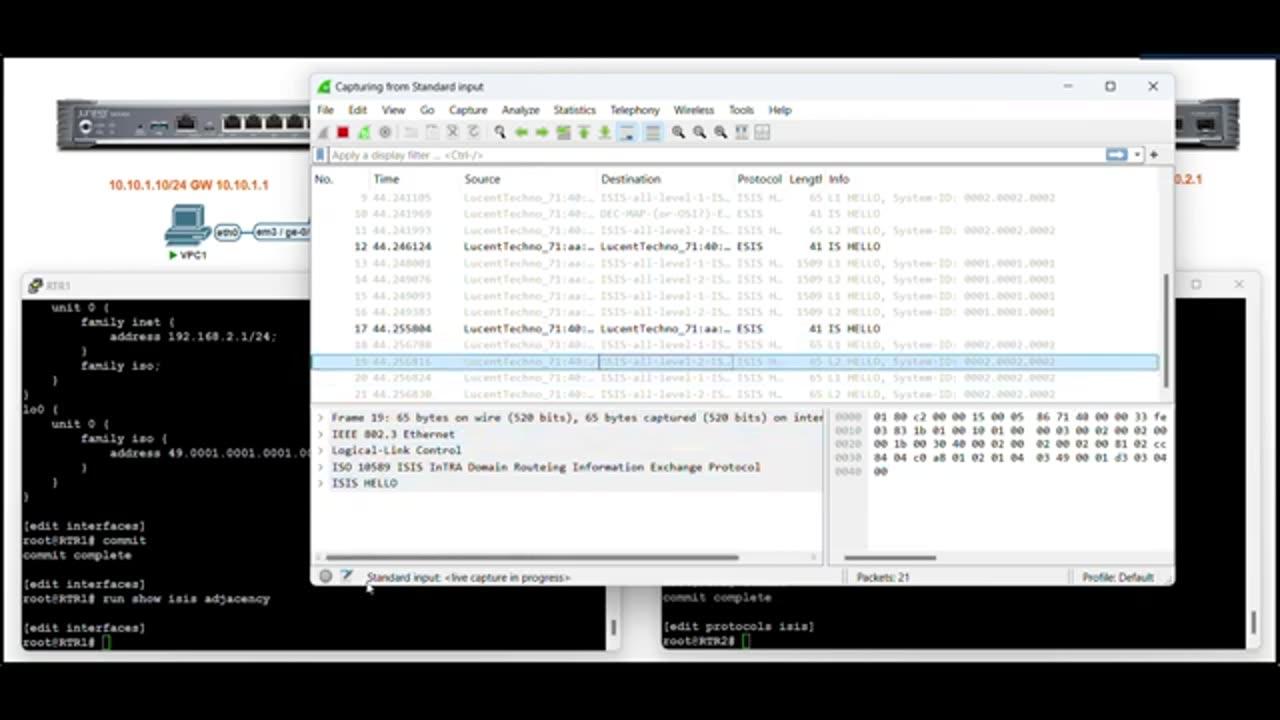This screenshot has height=720, width=1280.
Task: Open the Help menu
Action: (x=780, y=110)
